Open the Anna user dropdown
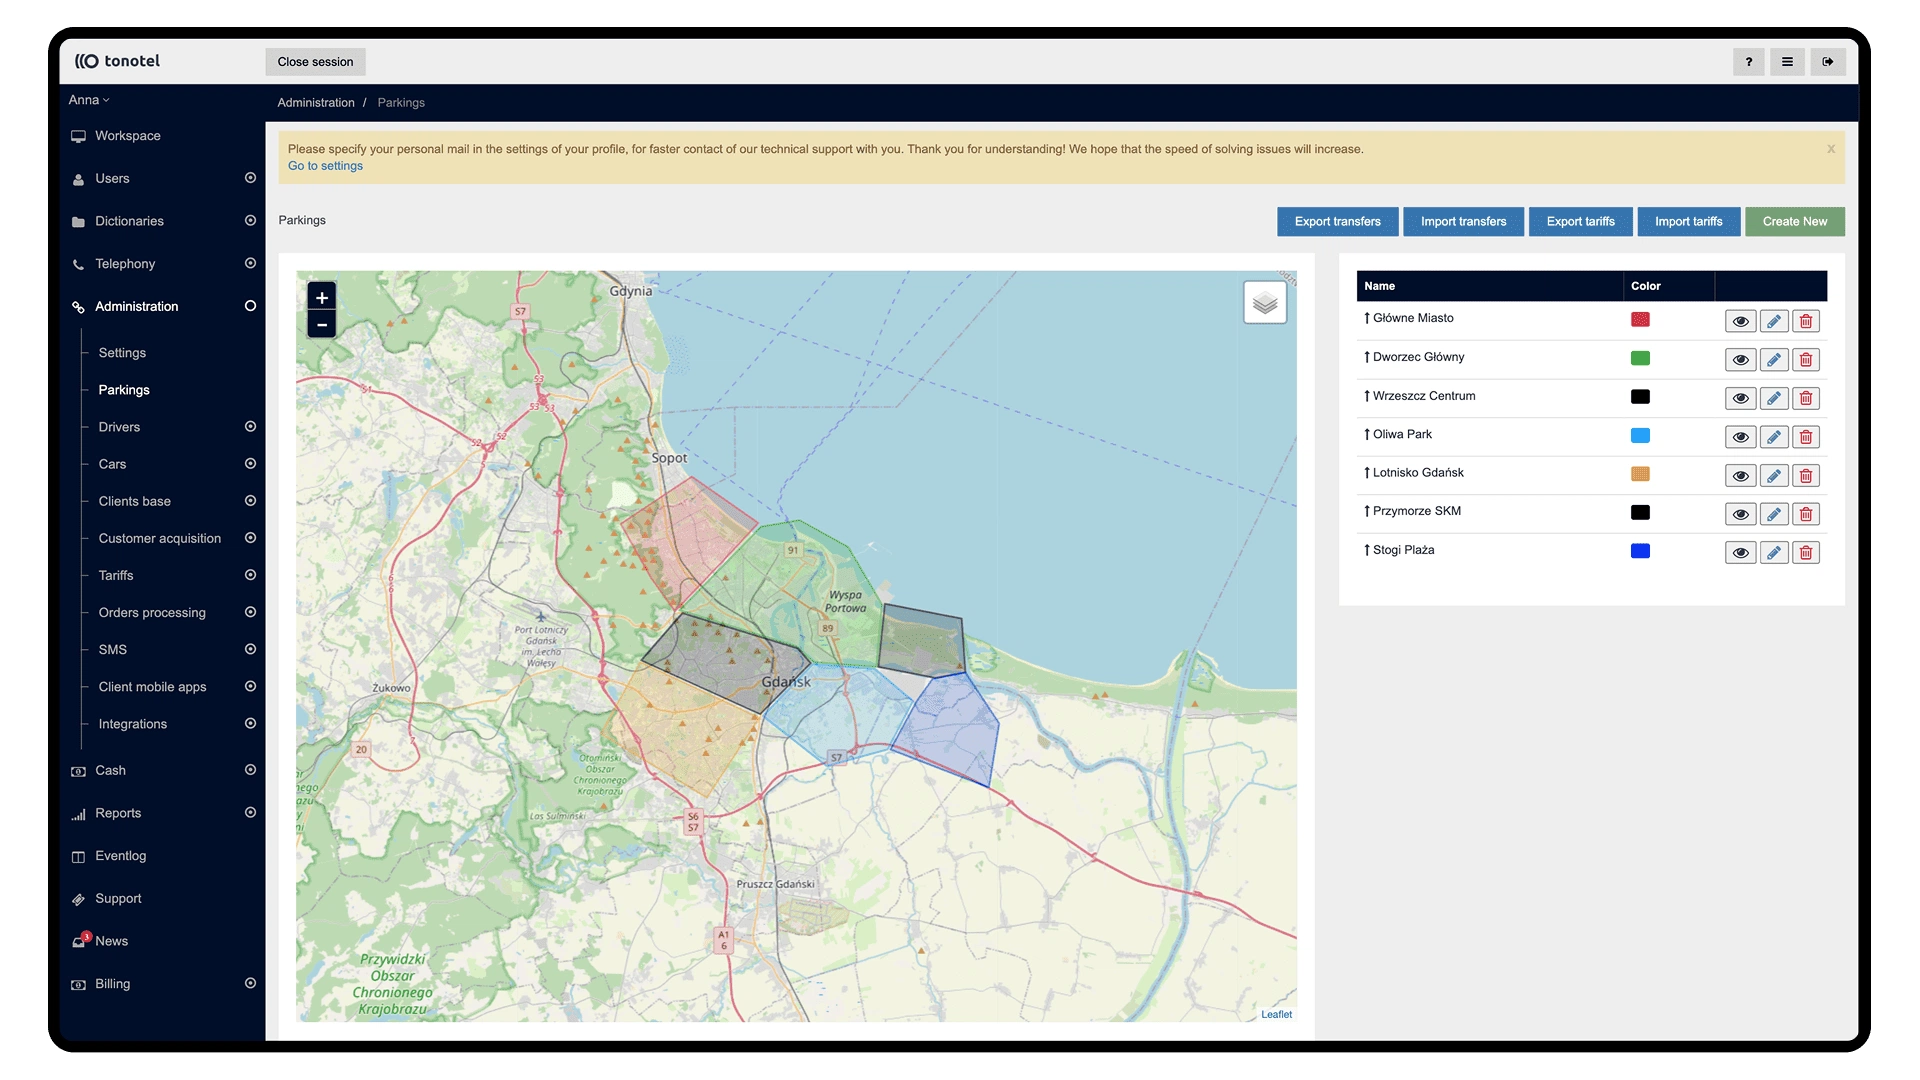The width and height of the screenshot is (1920, 1080). (89, 100)
